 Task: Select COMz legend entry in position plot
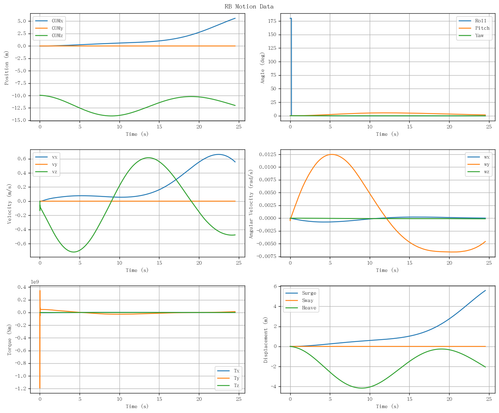click(49, 35)
